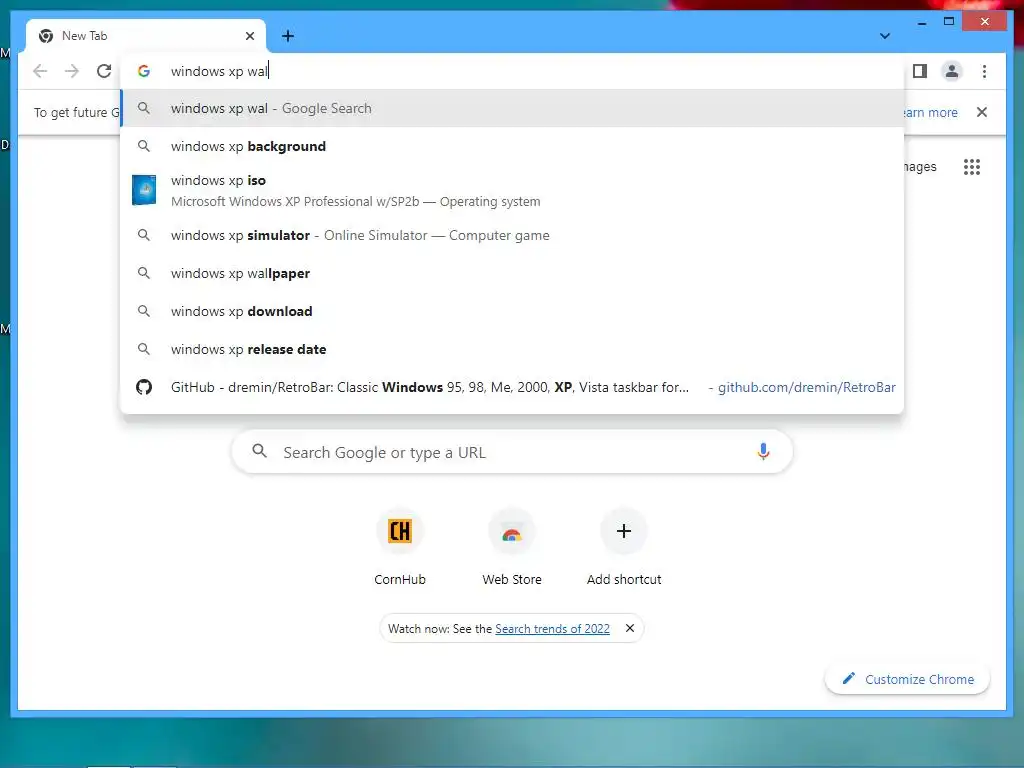Open github.com/dremin/RetroBar link
The image size is (1024, 768).
pos(807,387)
